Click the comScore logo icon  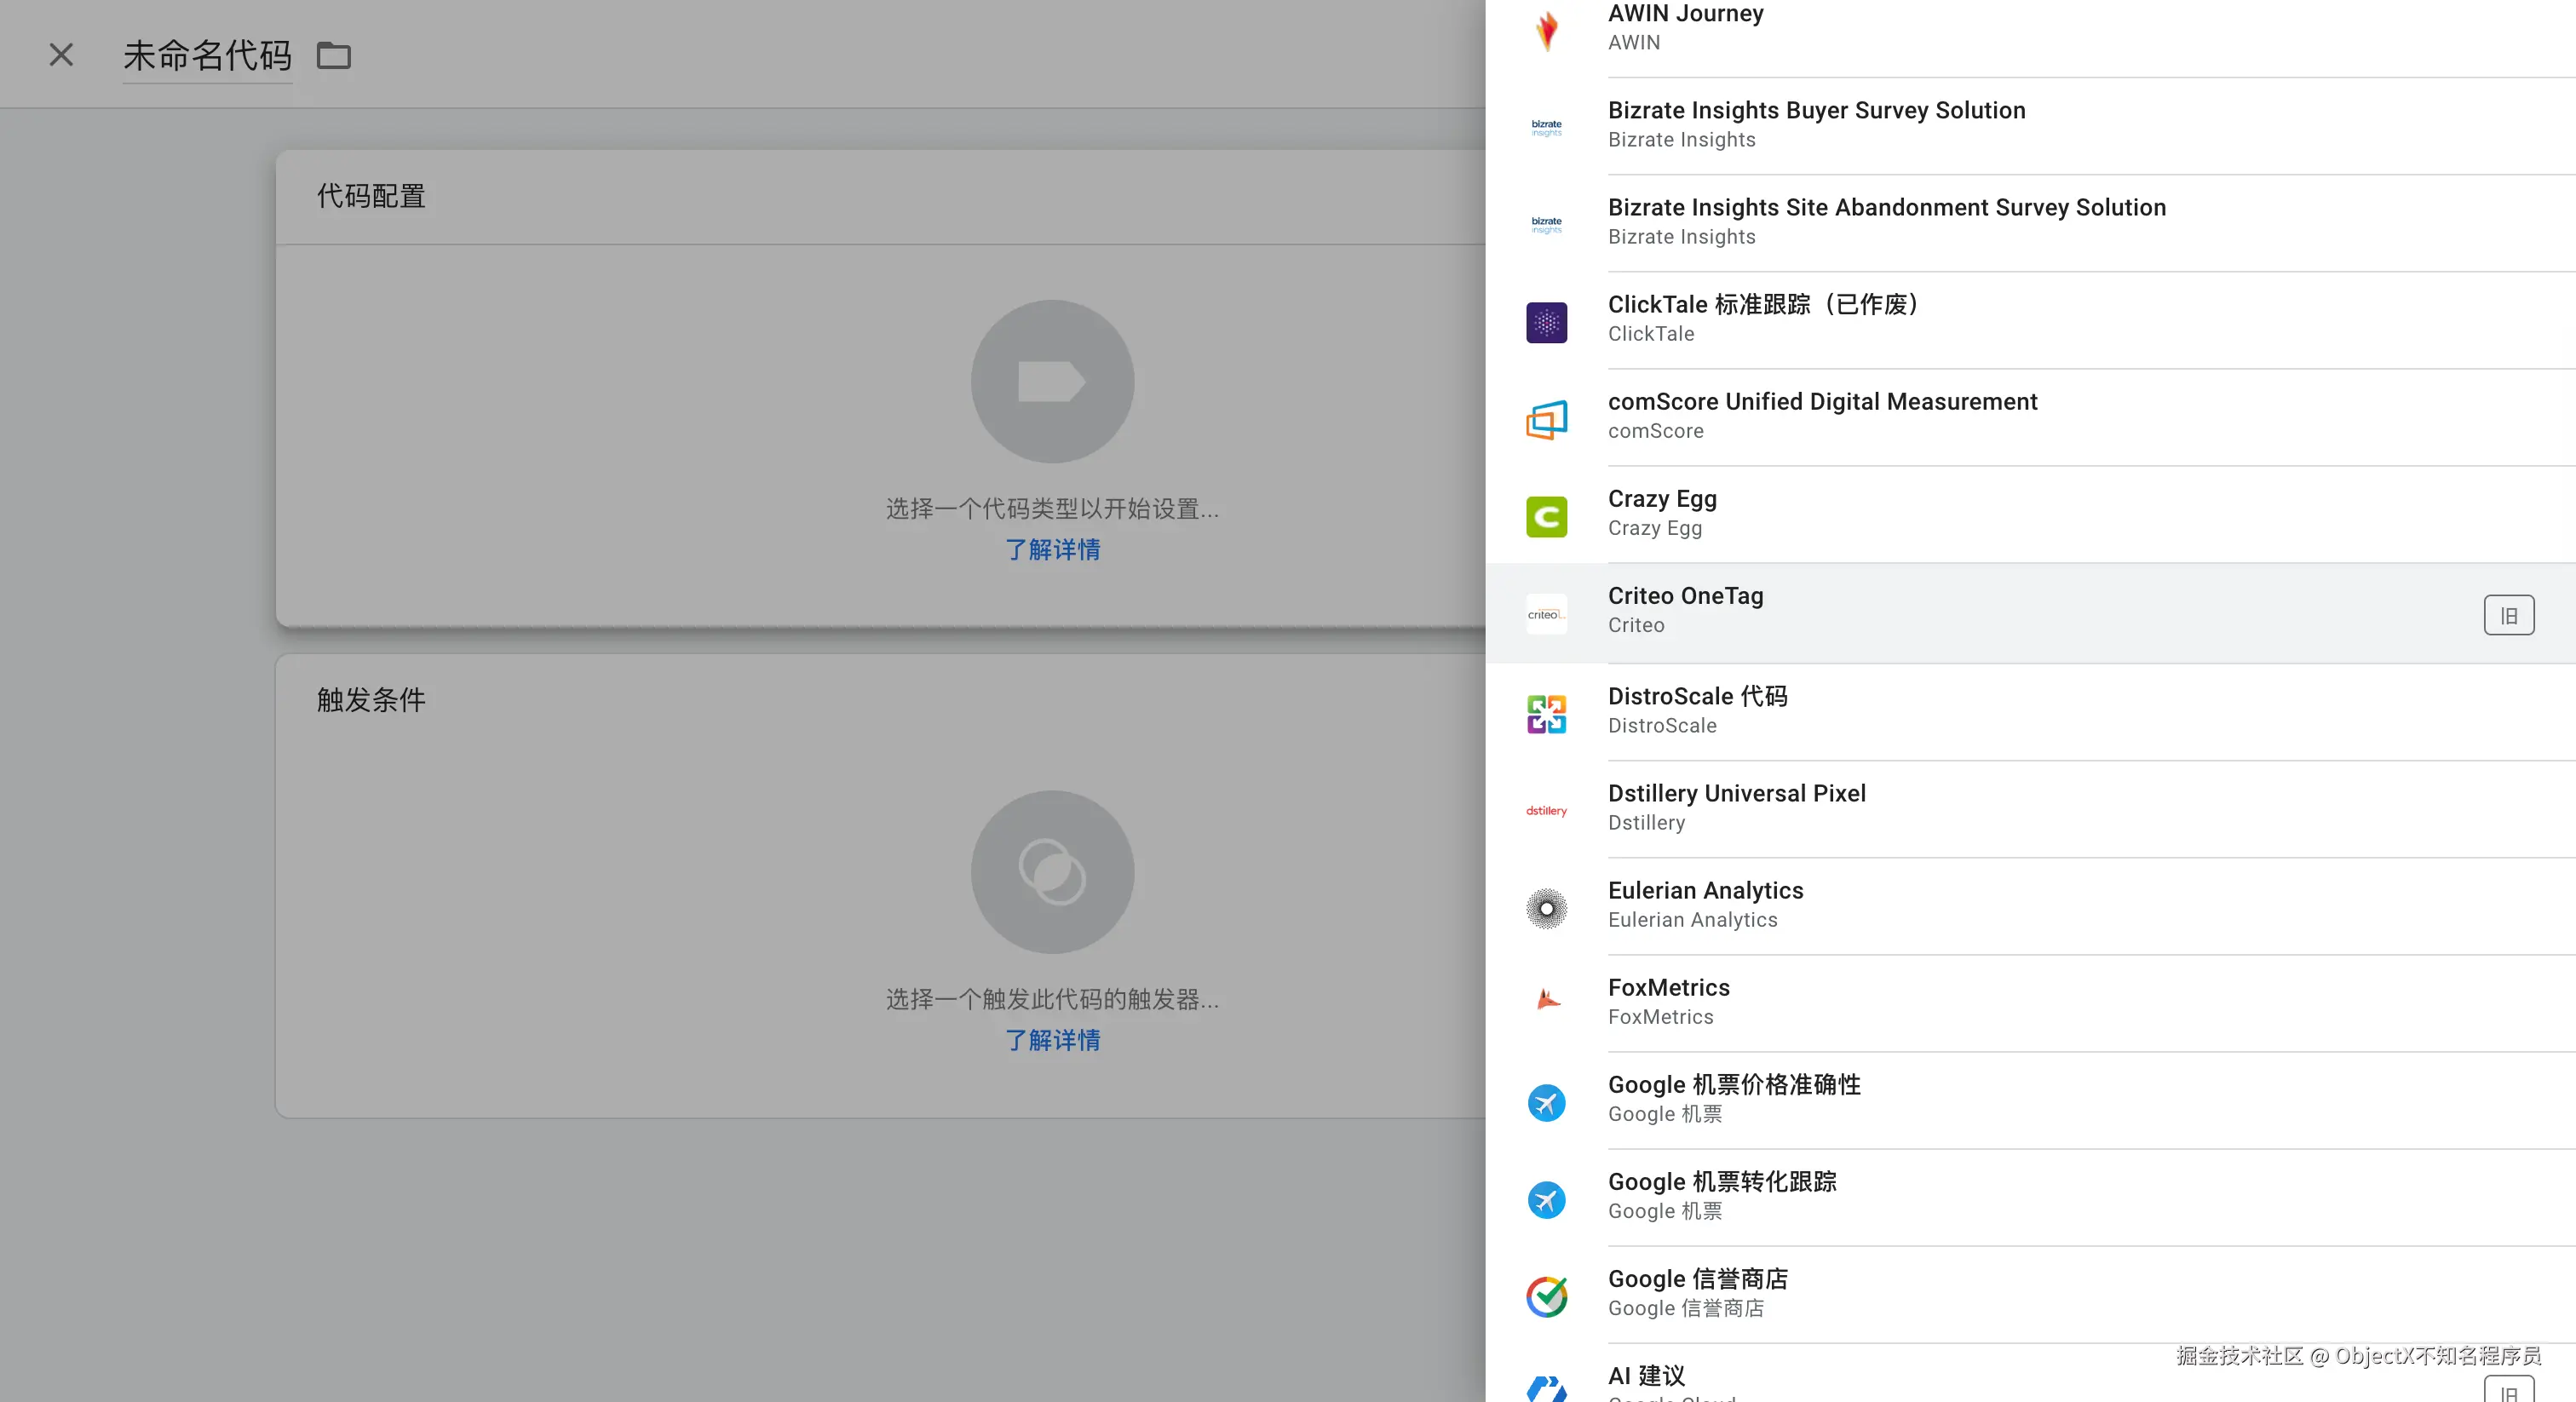pos(1546,419)
